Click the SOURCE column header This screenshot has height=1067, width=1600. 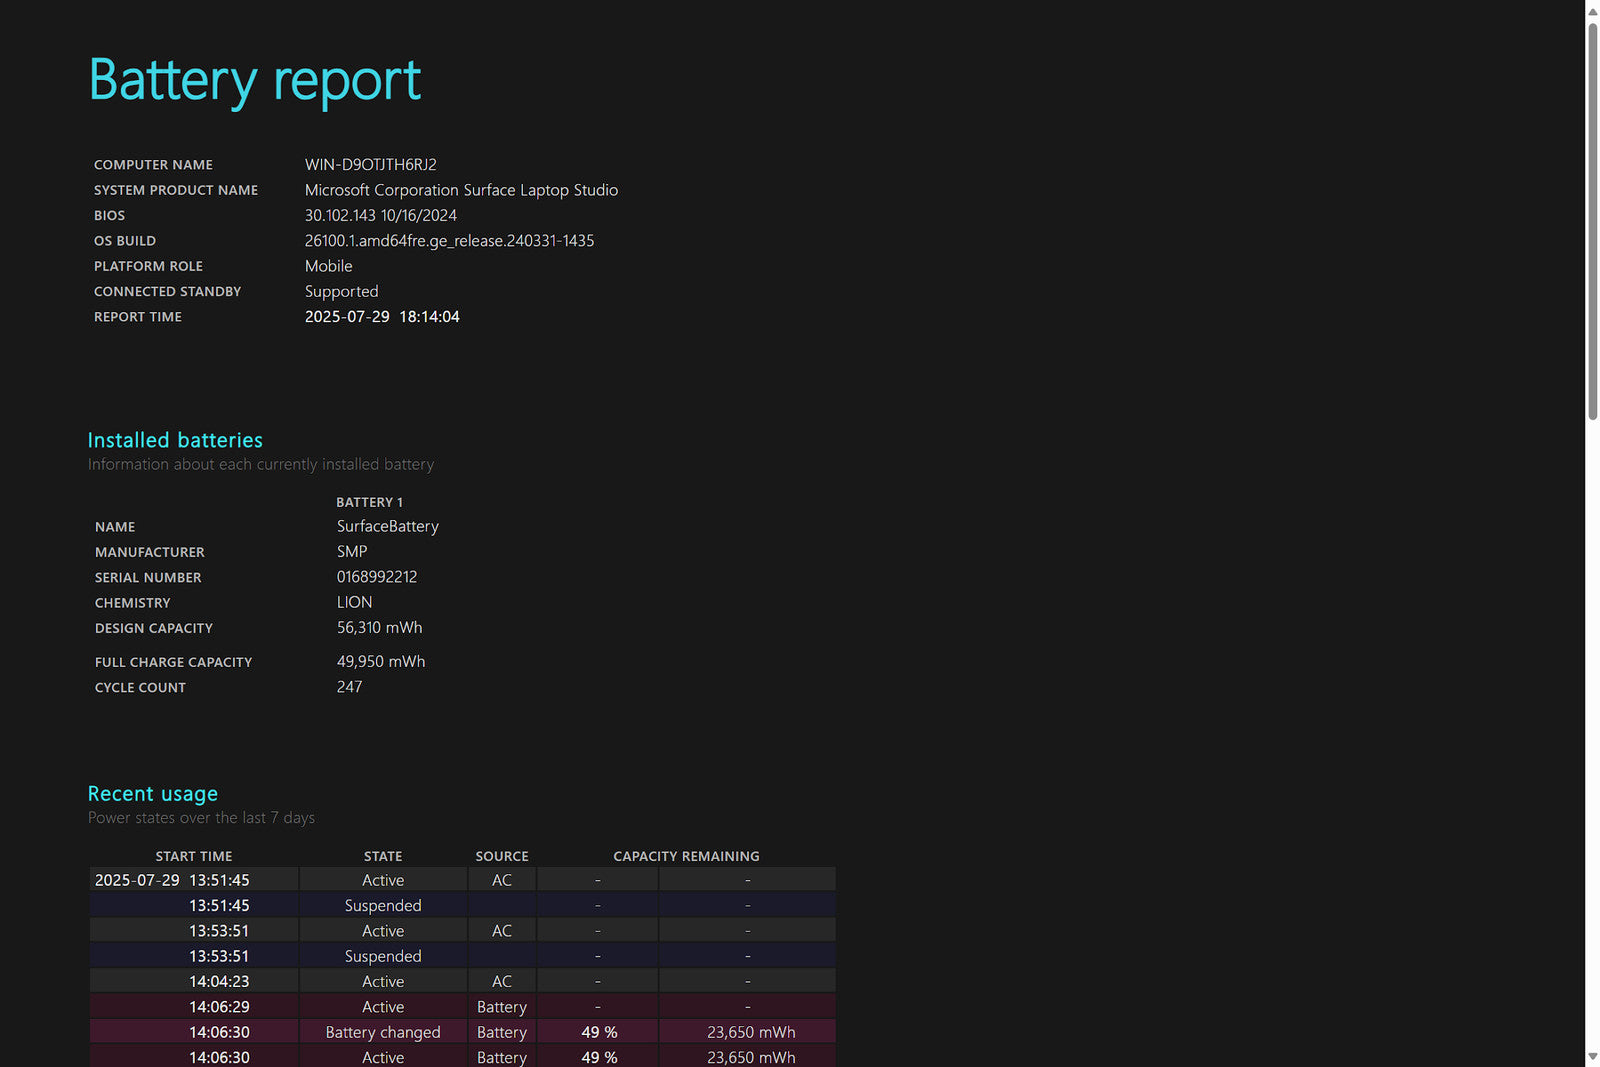pos(502,856)
